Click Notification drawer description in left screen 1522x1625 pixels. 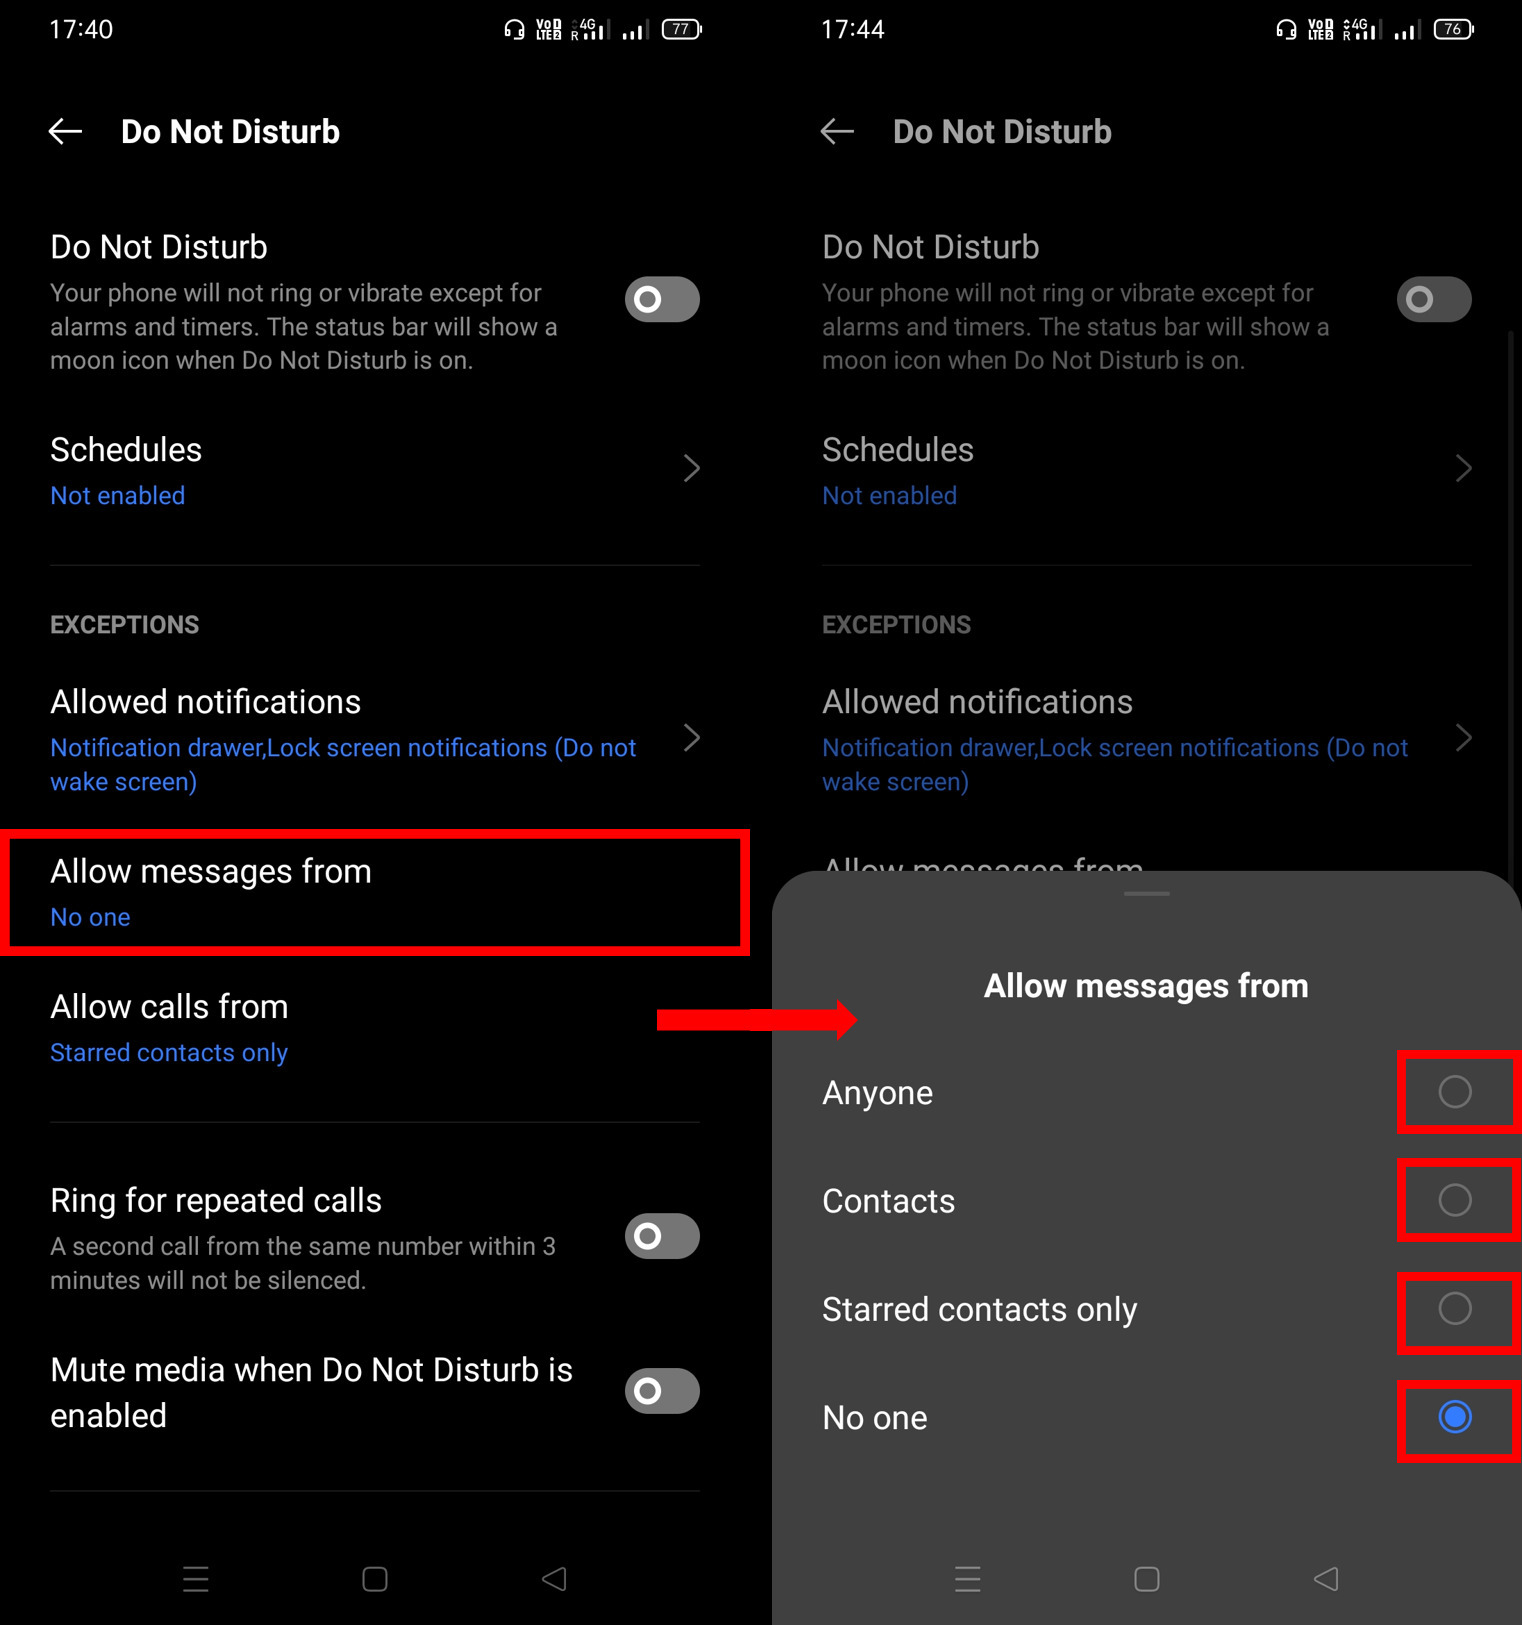pyautogui.click(x=343, y=765)
